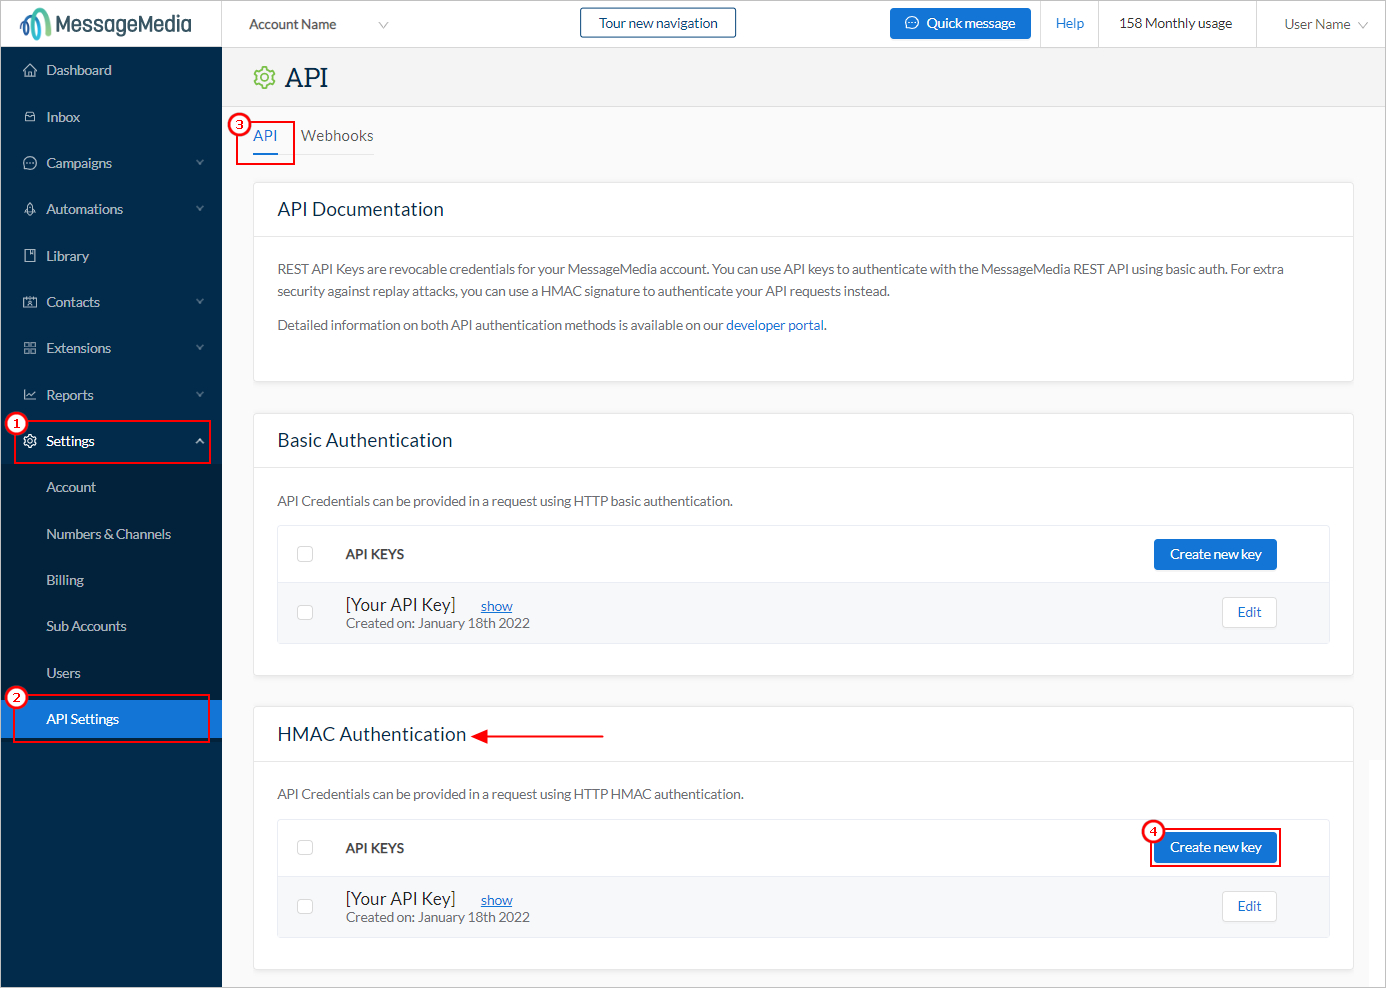Show the Basic Authentication API key
Viewport: 1386px width, 988px height.
click(496, 606)
